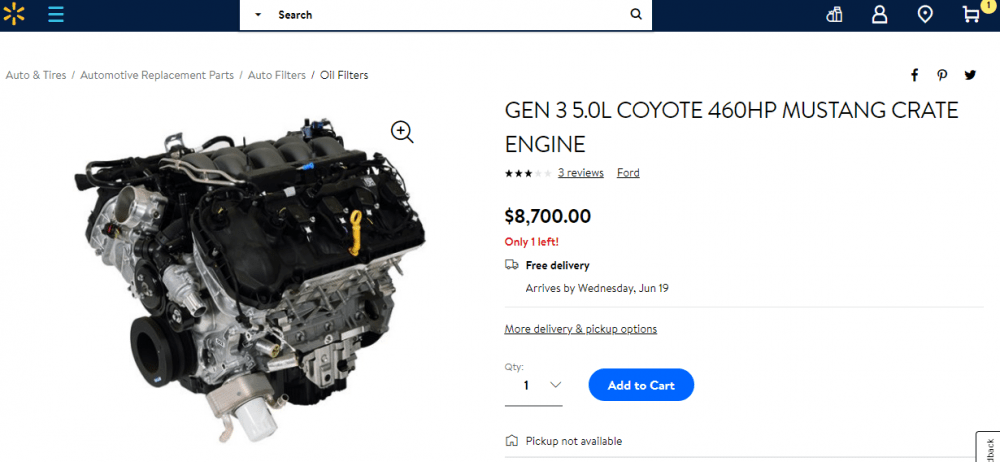The height and width of the screenshot is (462, 1000).
Task: Open the shopping cart
Action: [971, 15]
